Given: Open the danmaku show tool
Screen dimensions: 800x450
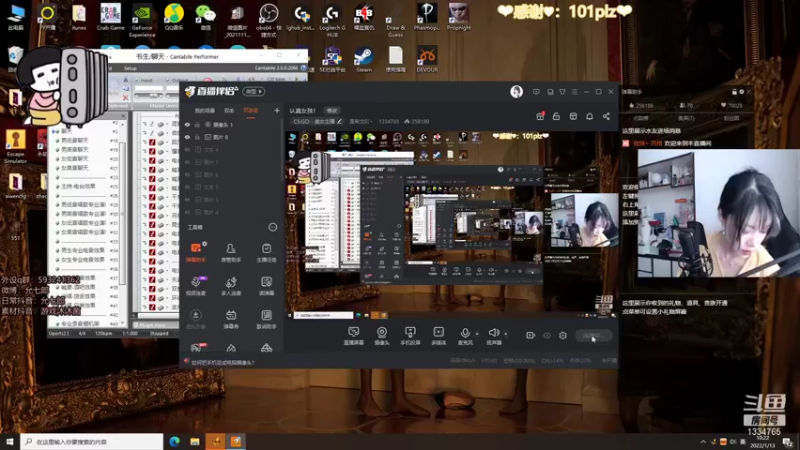Looking at the screenshot, I should [231, 319].
